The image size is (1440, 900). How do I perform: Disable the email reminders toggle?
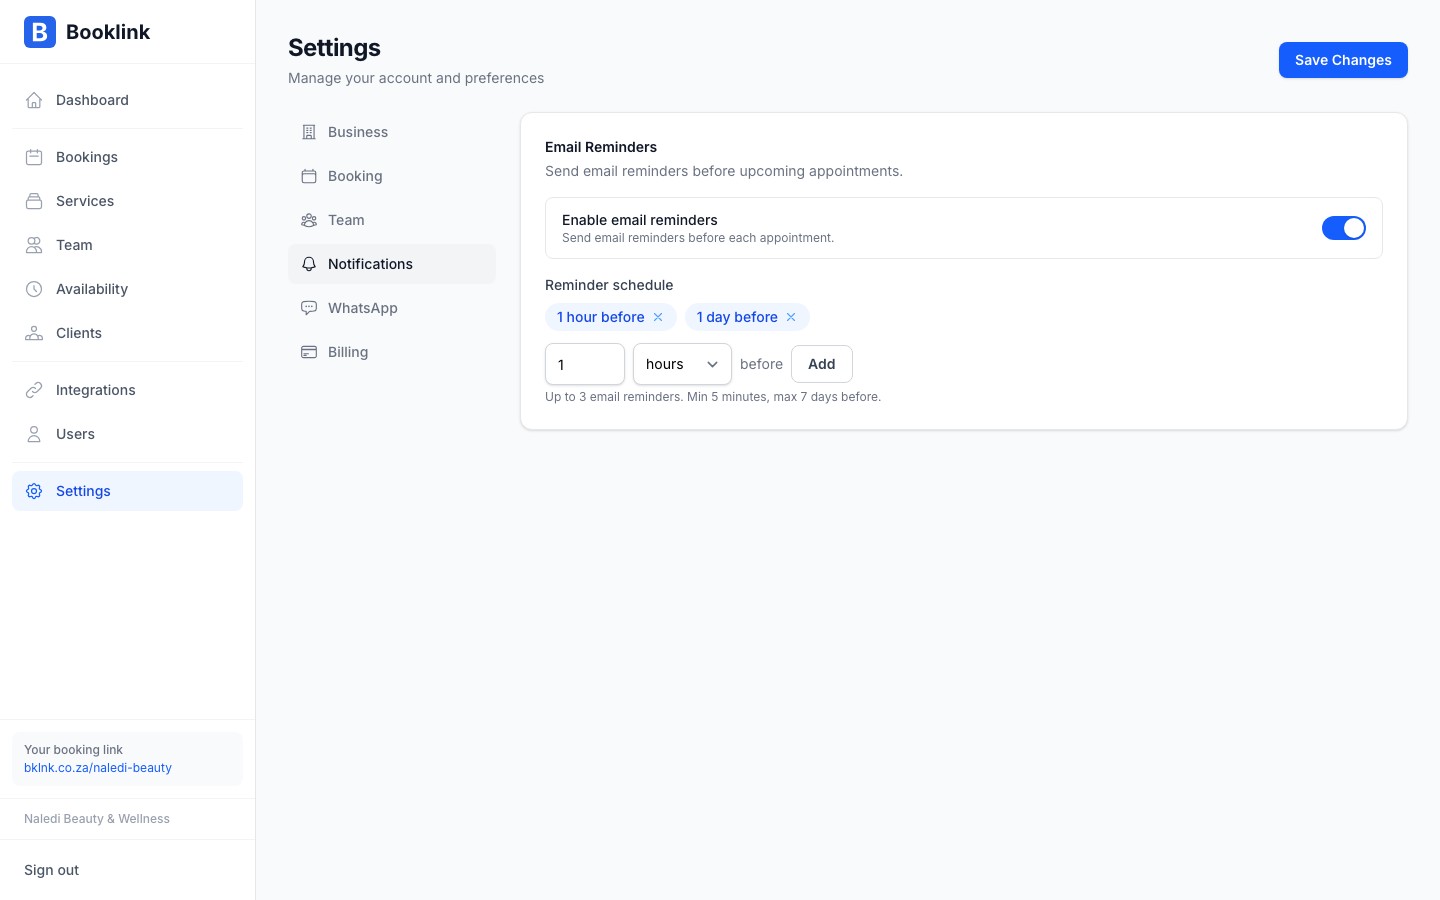pyautogui.click(x=1343, y=228)
